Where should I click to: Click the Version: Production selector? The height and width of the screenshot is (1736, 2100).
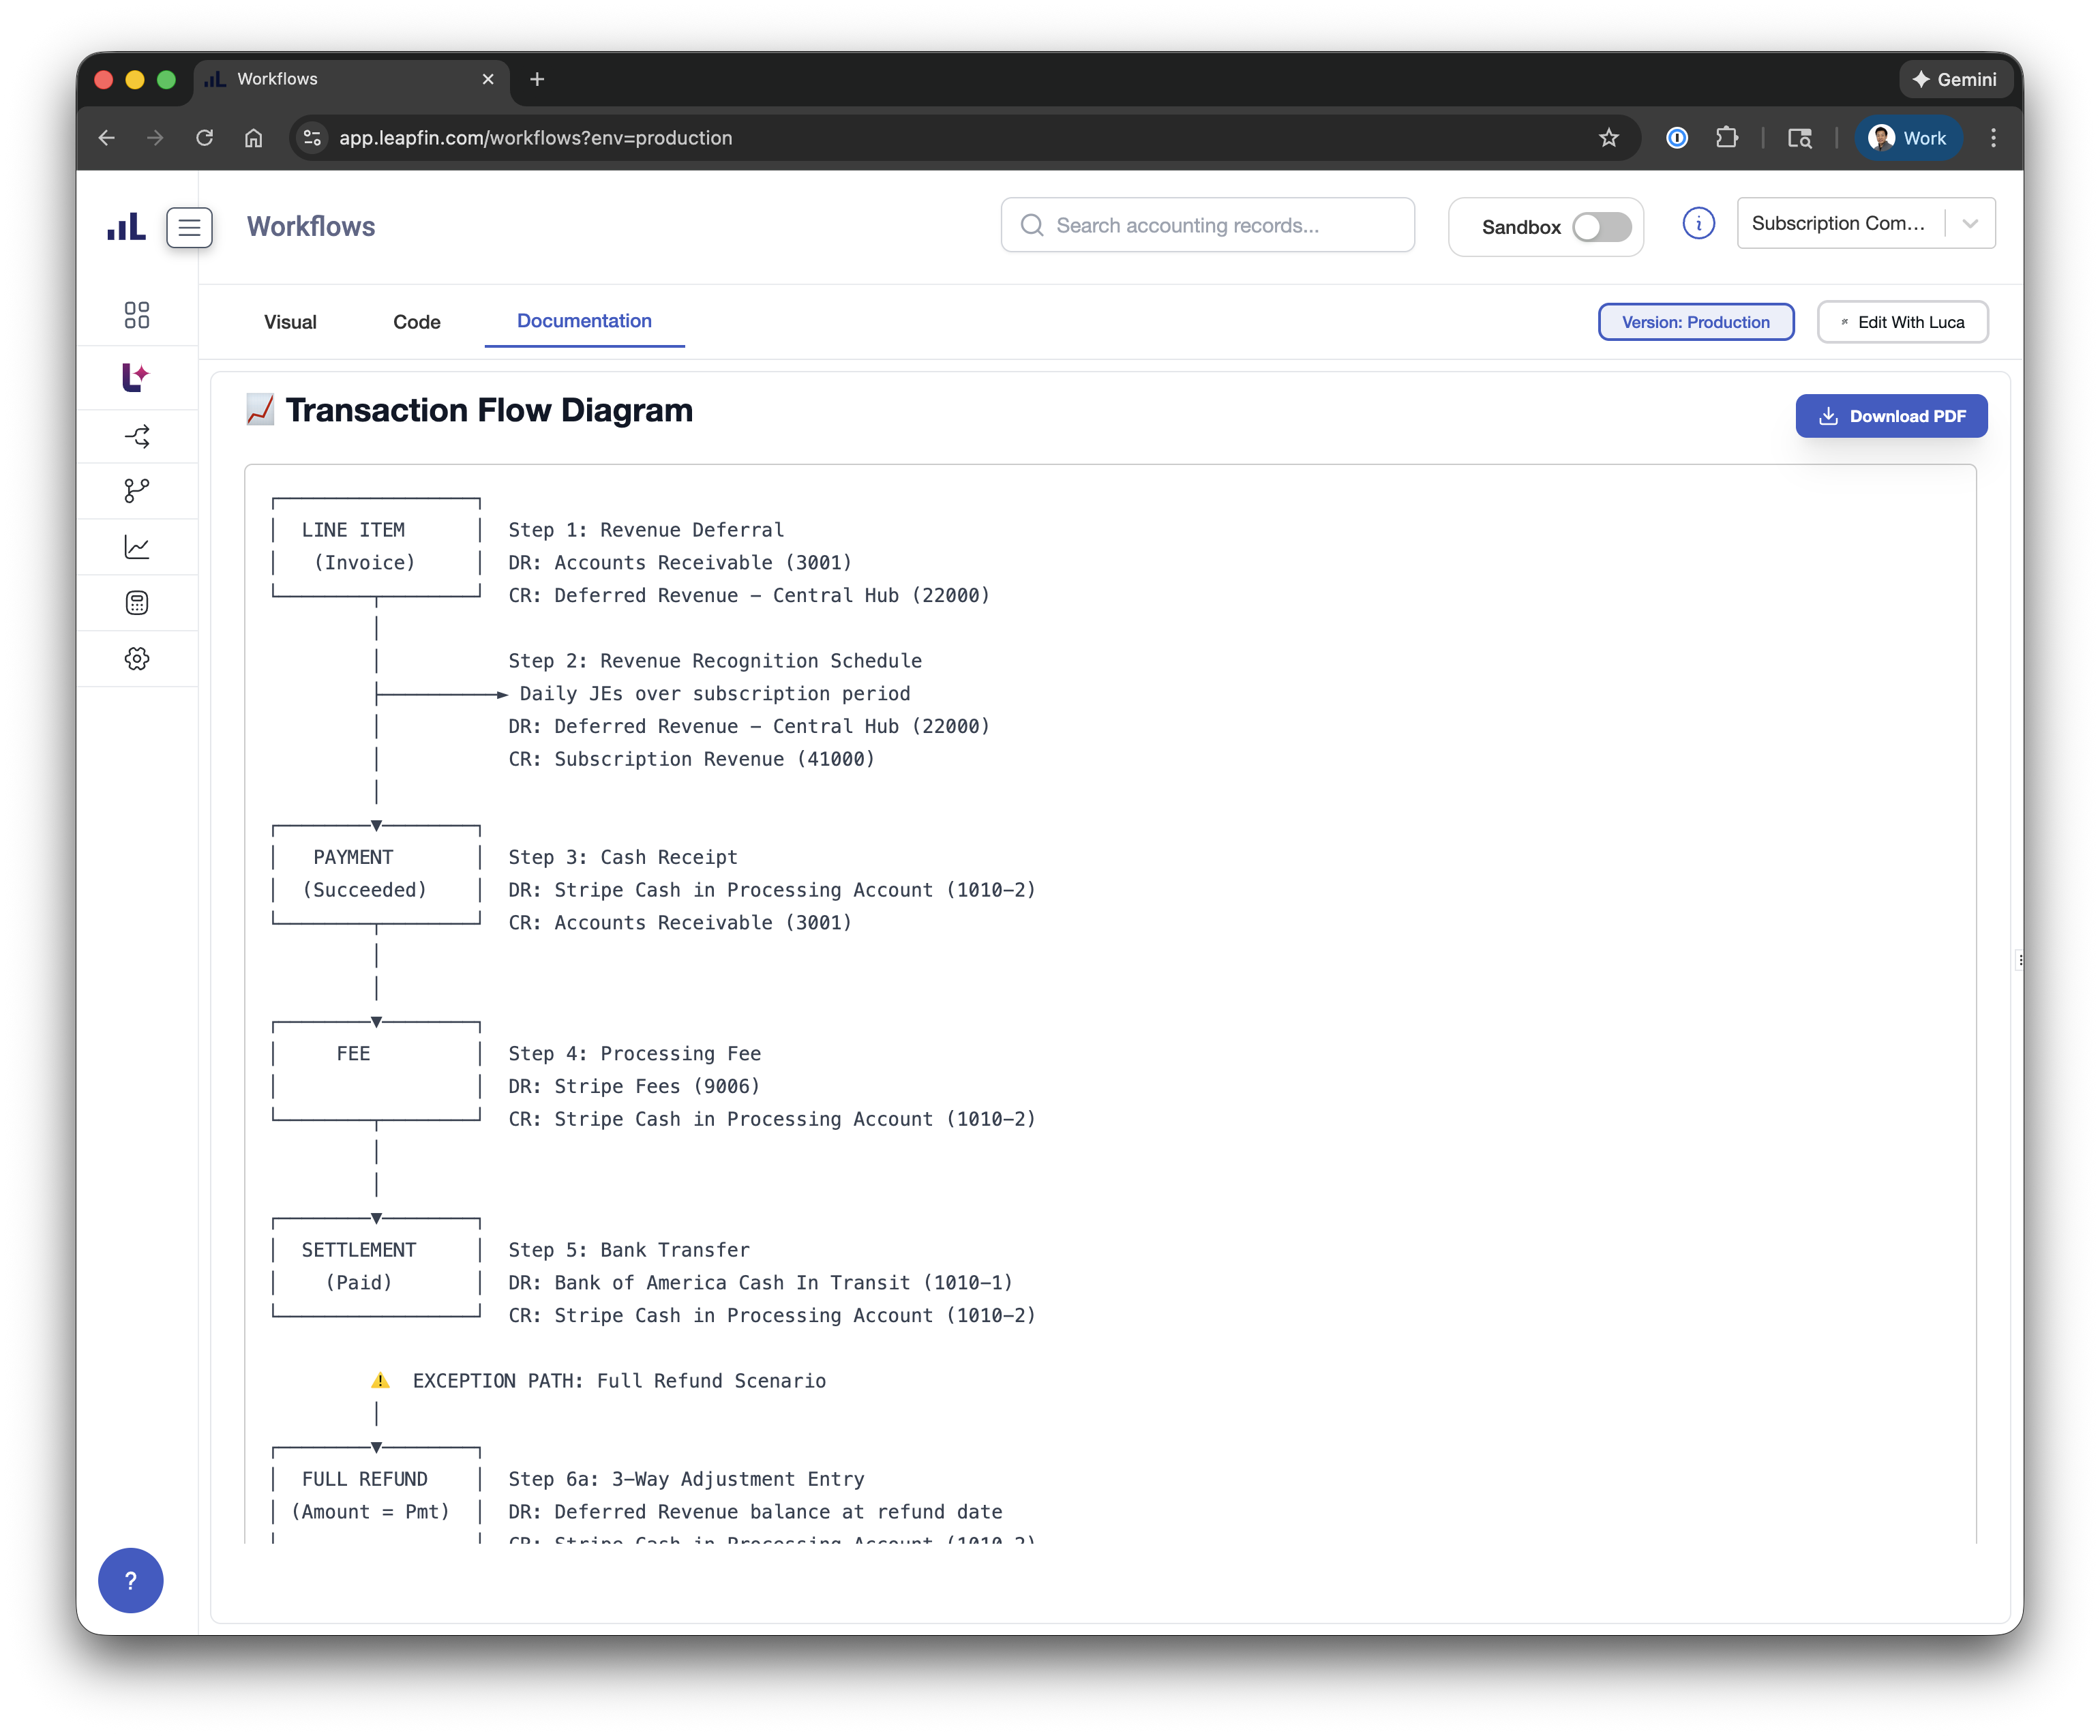click(x=1695, y=322)
